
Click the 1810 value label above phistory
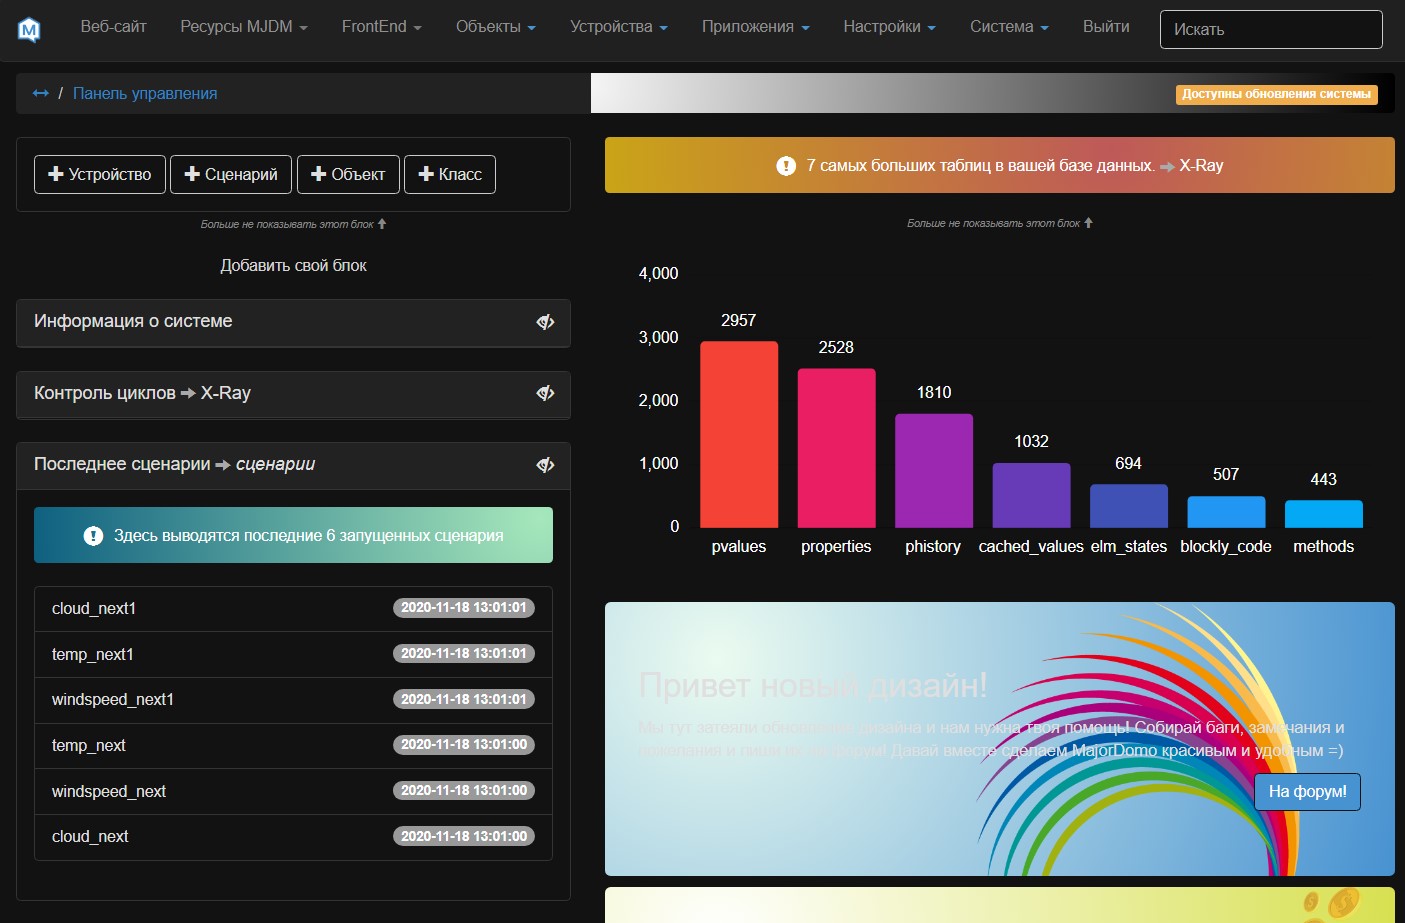(934, 393)
